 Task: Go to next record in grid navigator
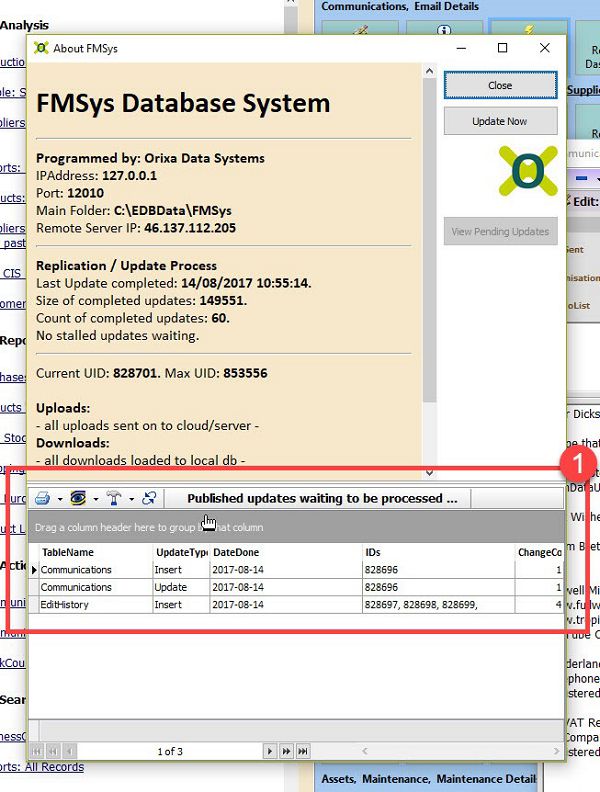(270, 751)
